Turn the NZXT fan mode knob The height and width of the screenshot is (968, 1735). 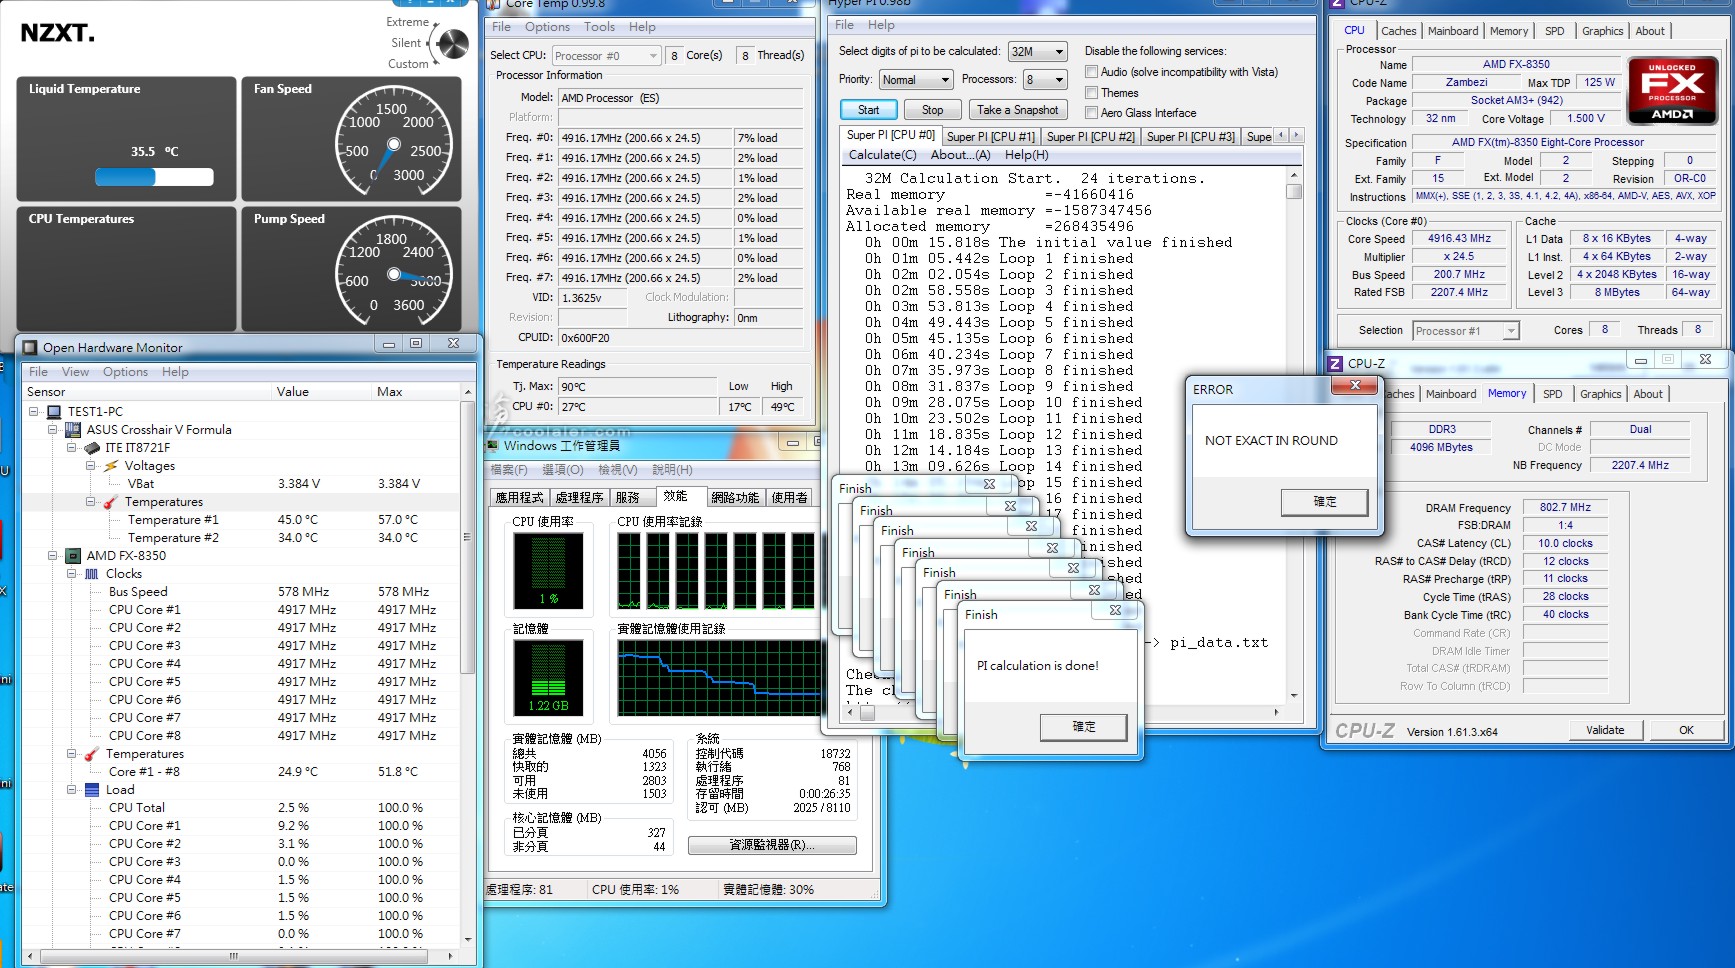[x=453, y=43]
